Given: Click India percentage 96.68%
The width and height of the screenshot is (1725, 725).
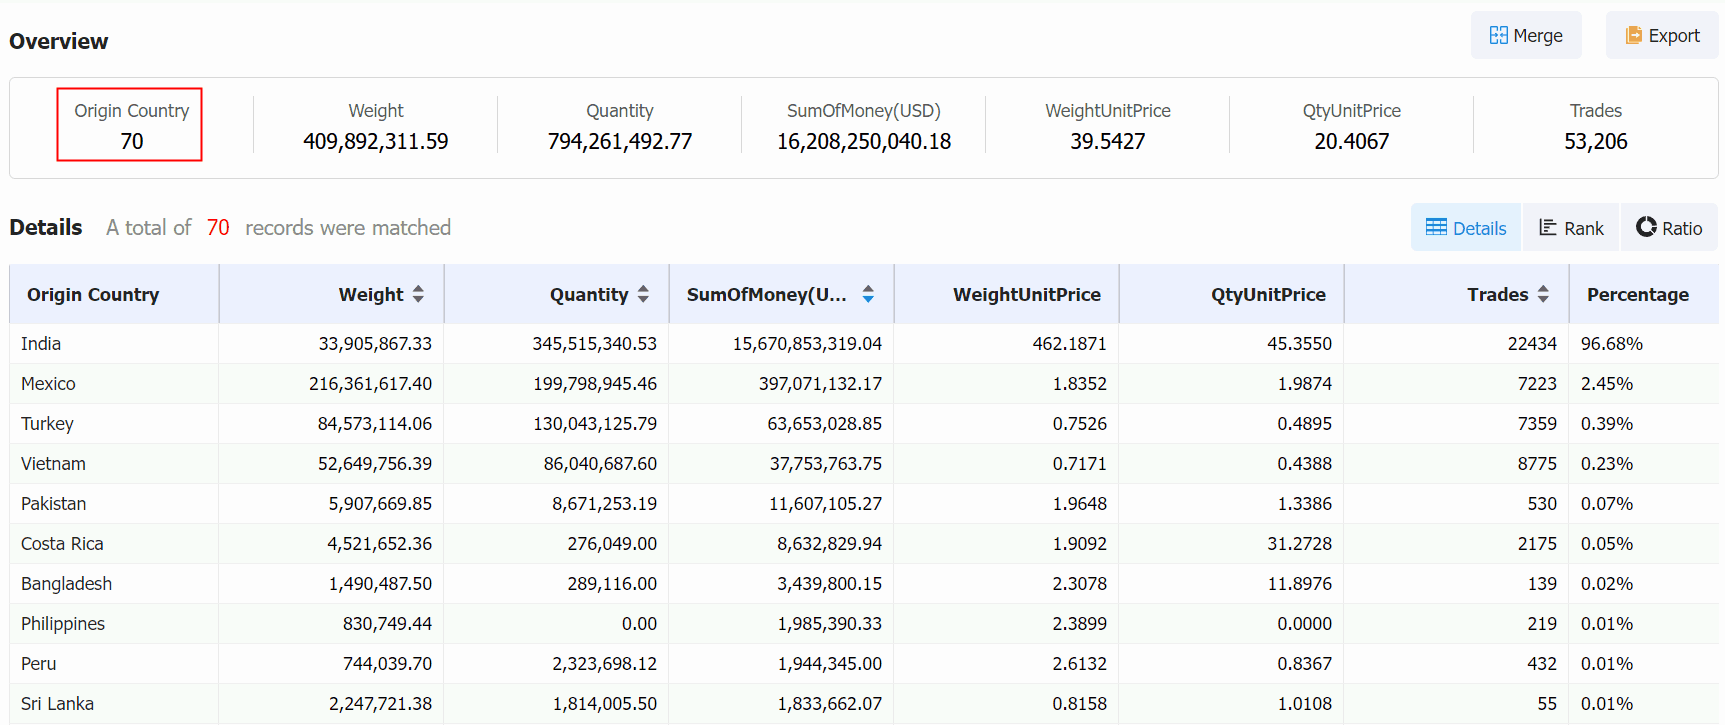Looking at the screenshot, I should [1612, 344].
